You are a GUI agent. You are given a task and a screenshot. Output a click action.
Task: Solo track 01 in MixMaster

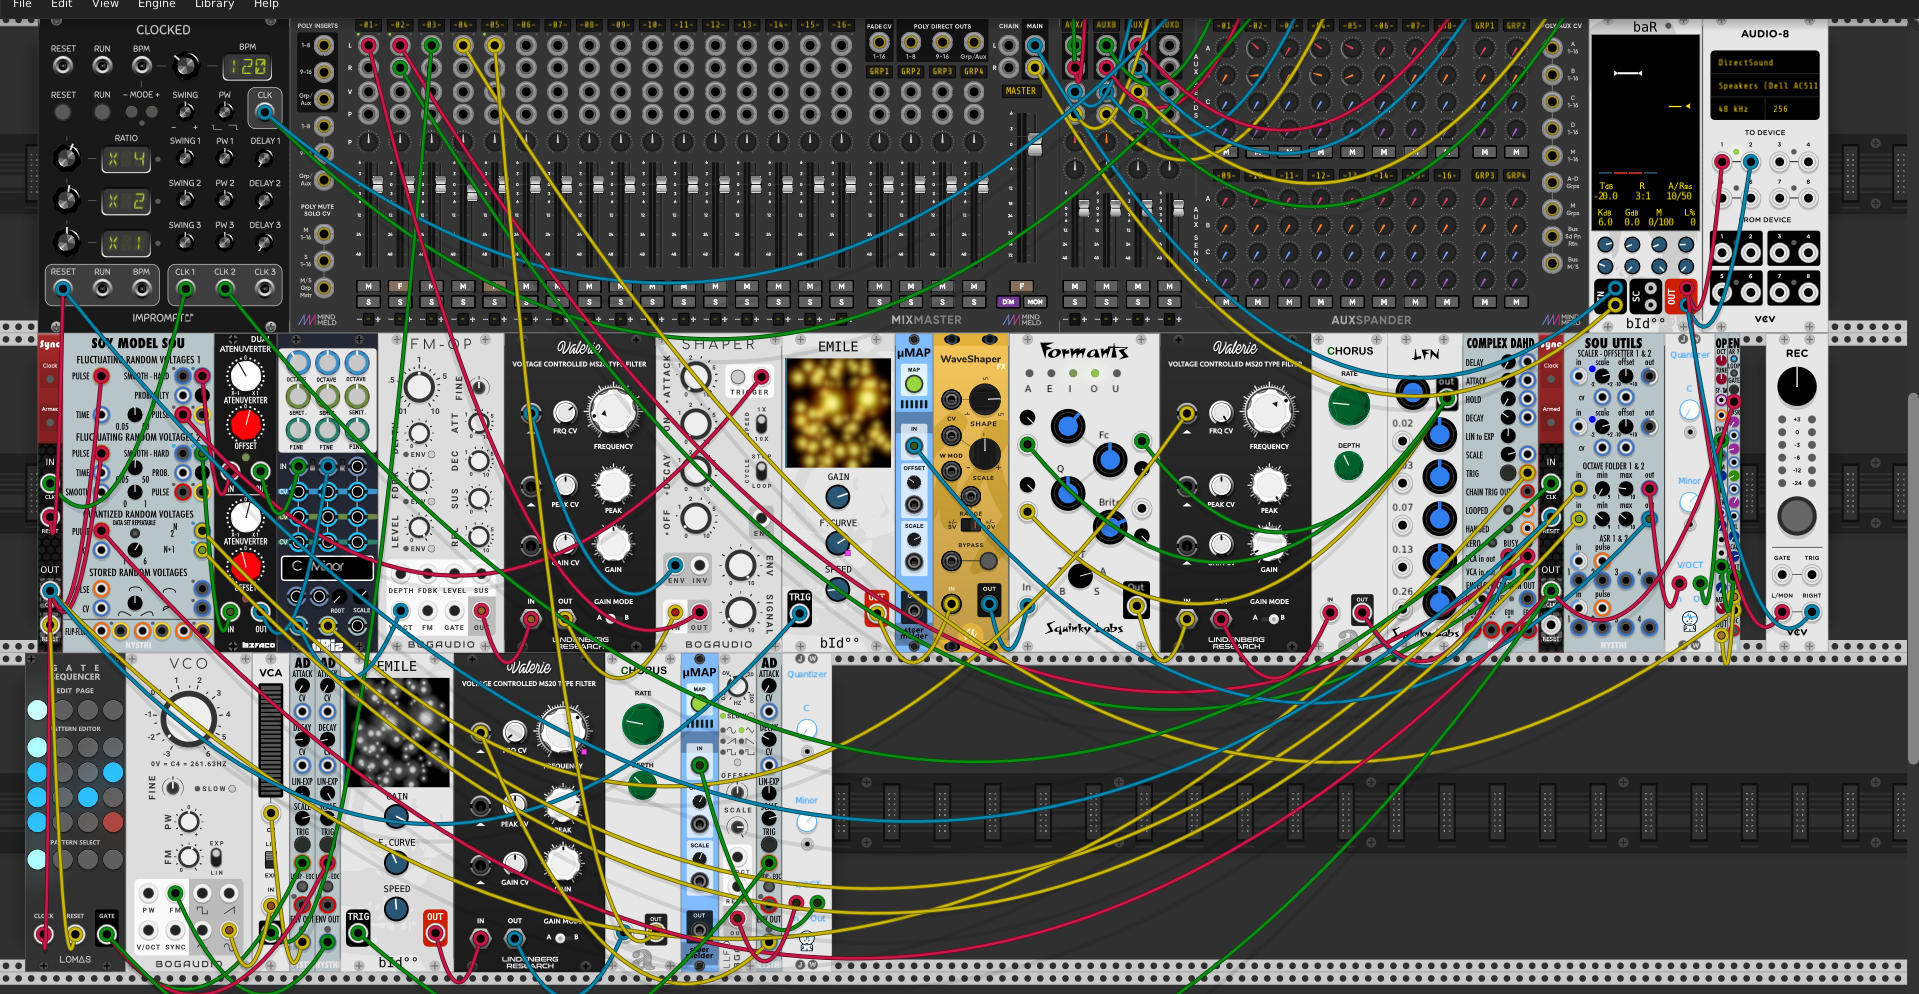pos(368,302)
